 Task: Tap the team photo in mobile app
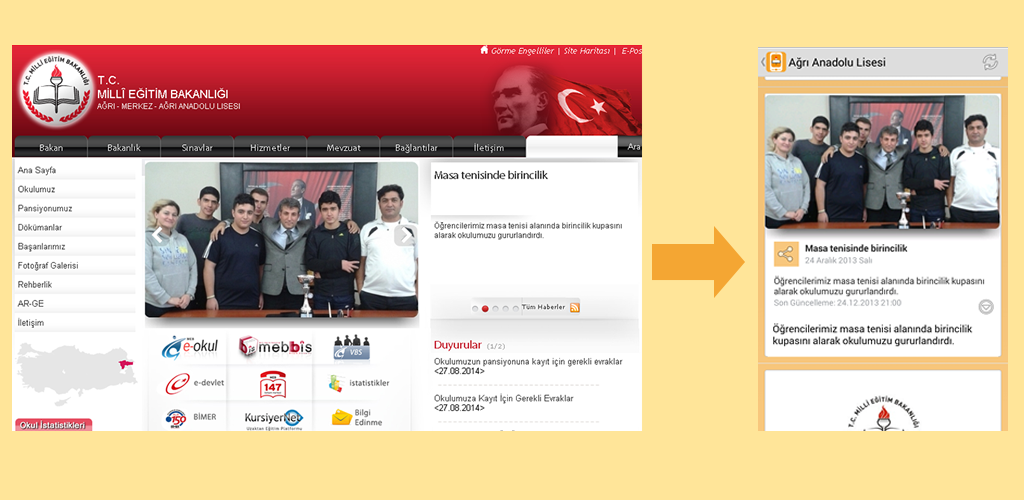click(882, 161)
